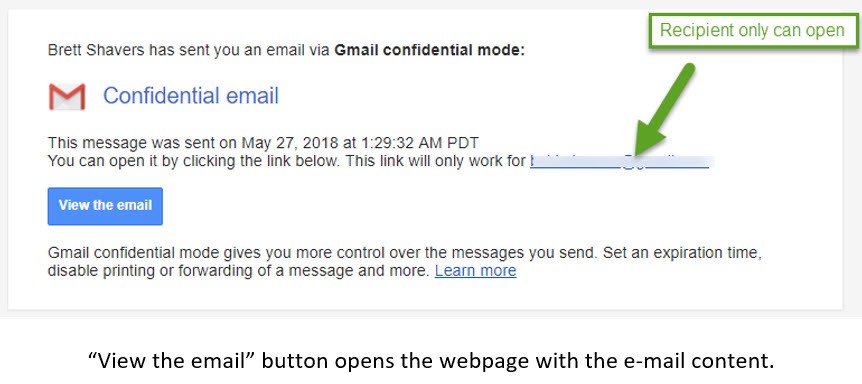Click "This message was sent on" text
Viewport: 862px width, 384px height.
coord(142,143)
